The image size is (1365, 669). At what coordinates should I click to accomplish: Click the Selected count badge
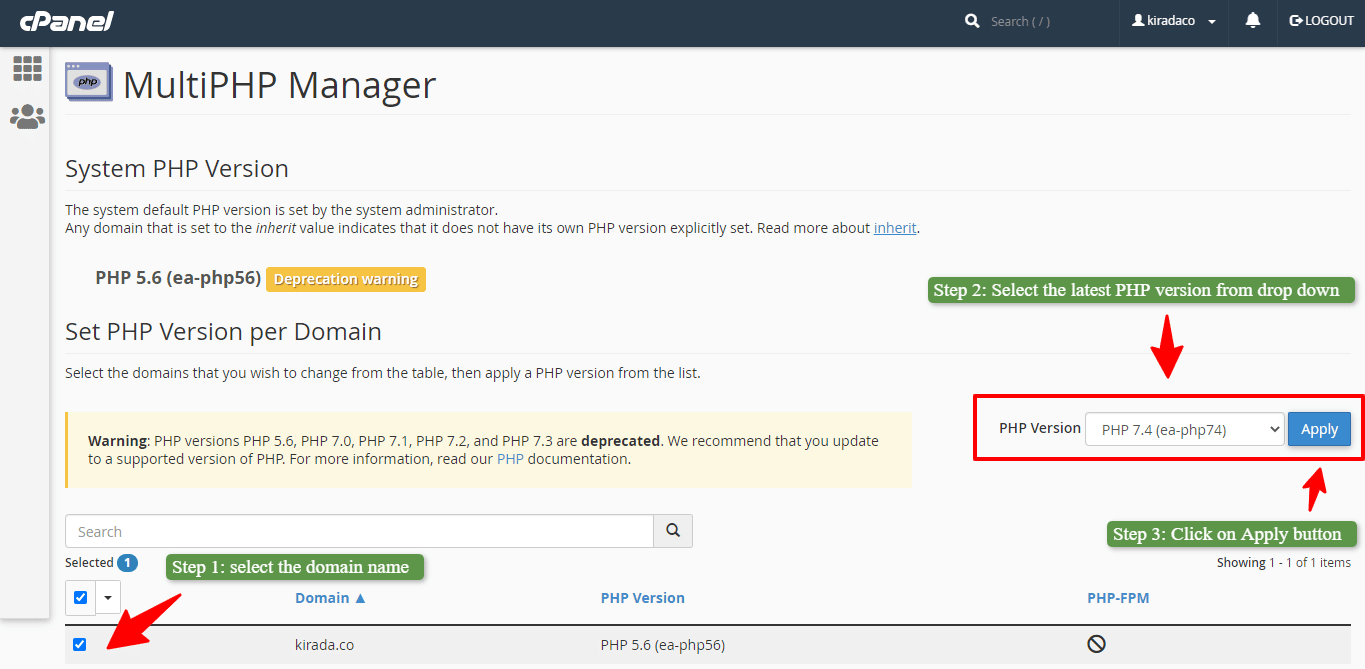click(x=127, y=563)
